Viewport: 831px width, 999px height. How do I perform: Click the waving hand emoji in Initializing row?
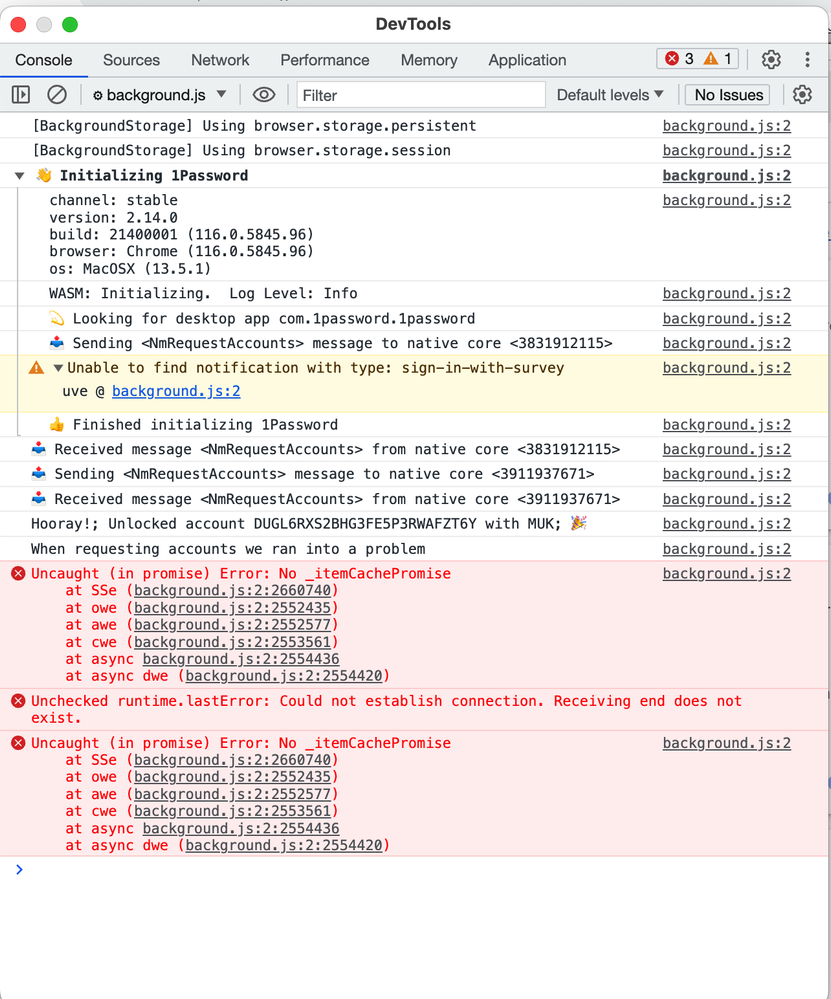43,175
